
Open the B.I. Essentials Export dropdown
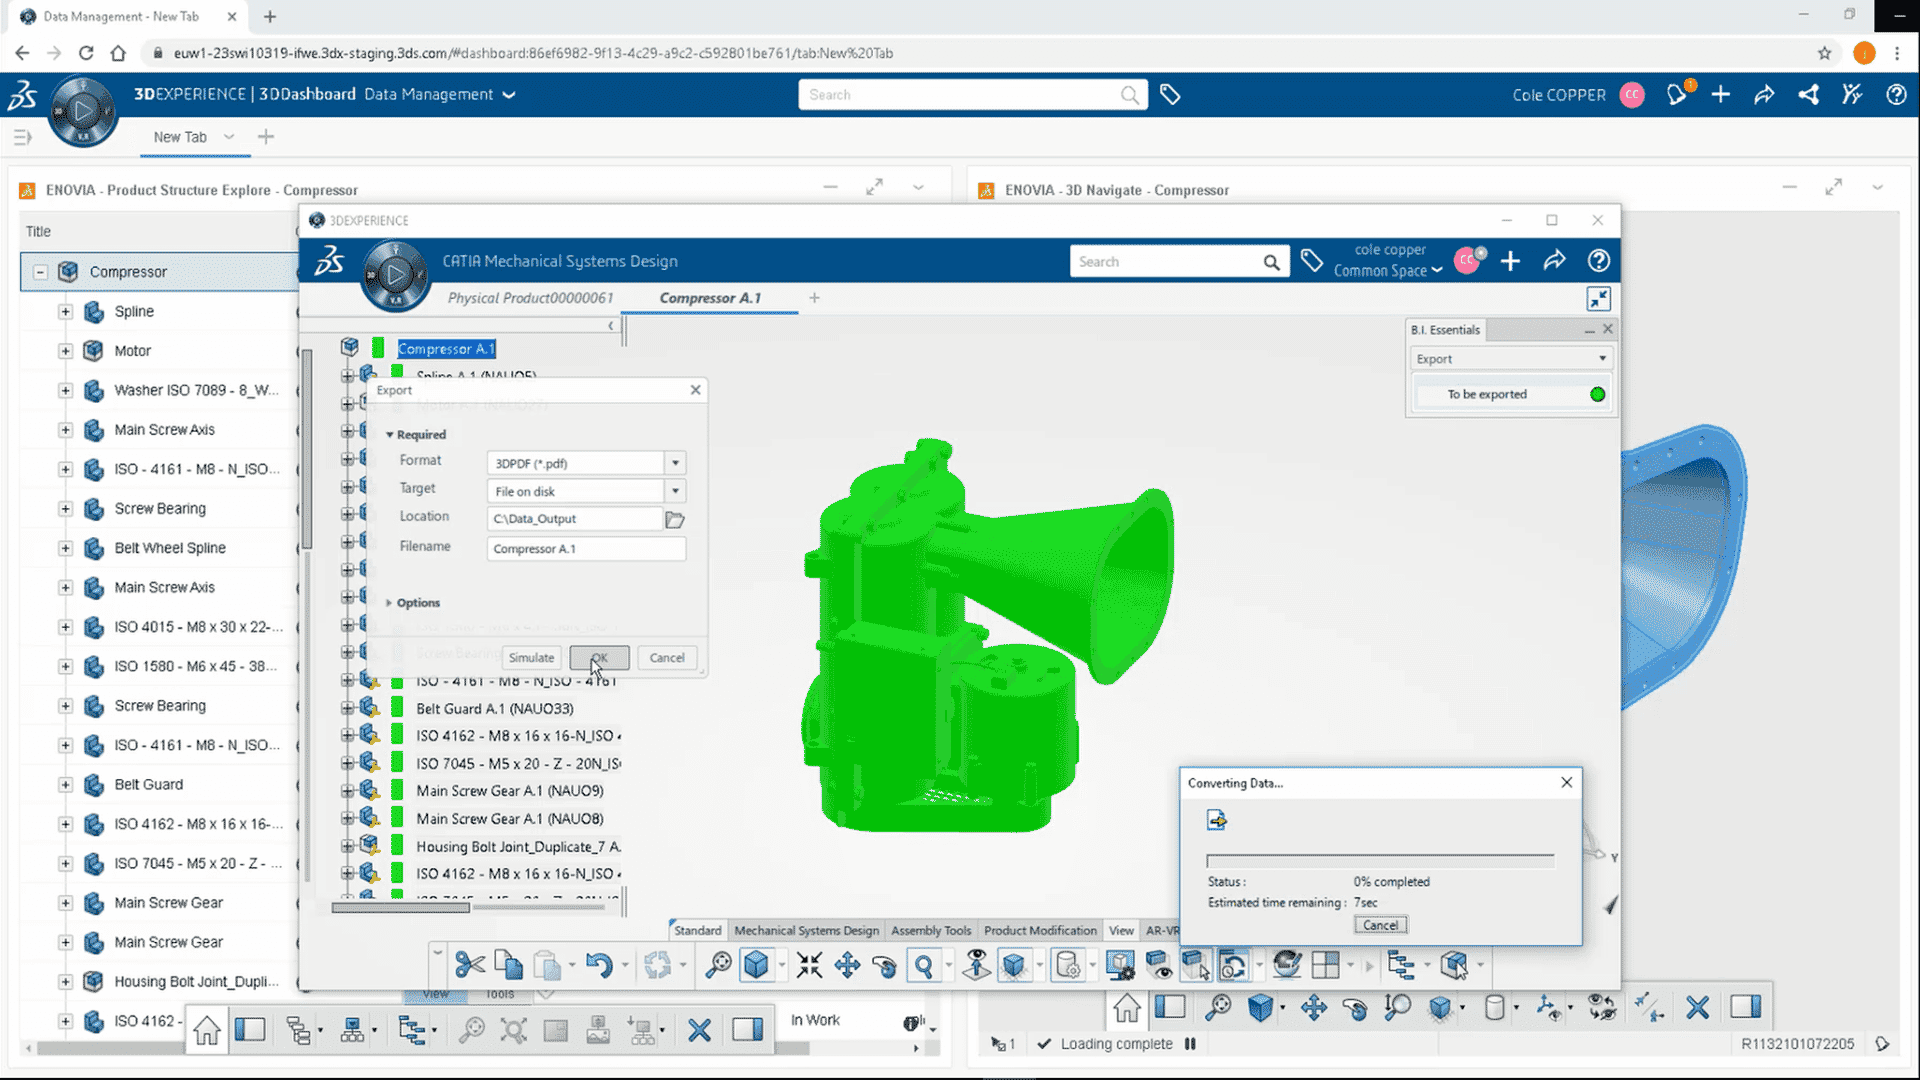point(1601,359)
